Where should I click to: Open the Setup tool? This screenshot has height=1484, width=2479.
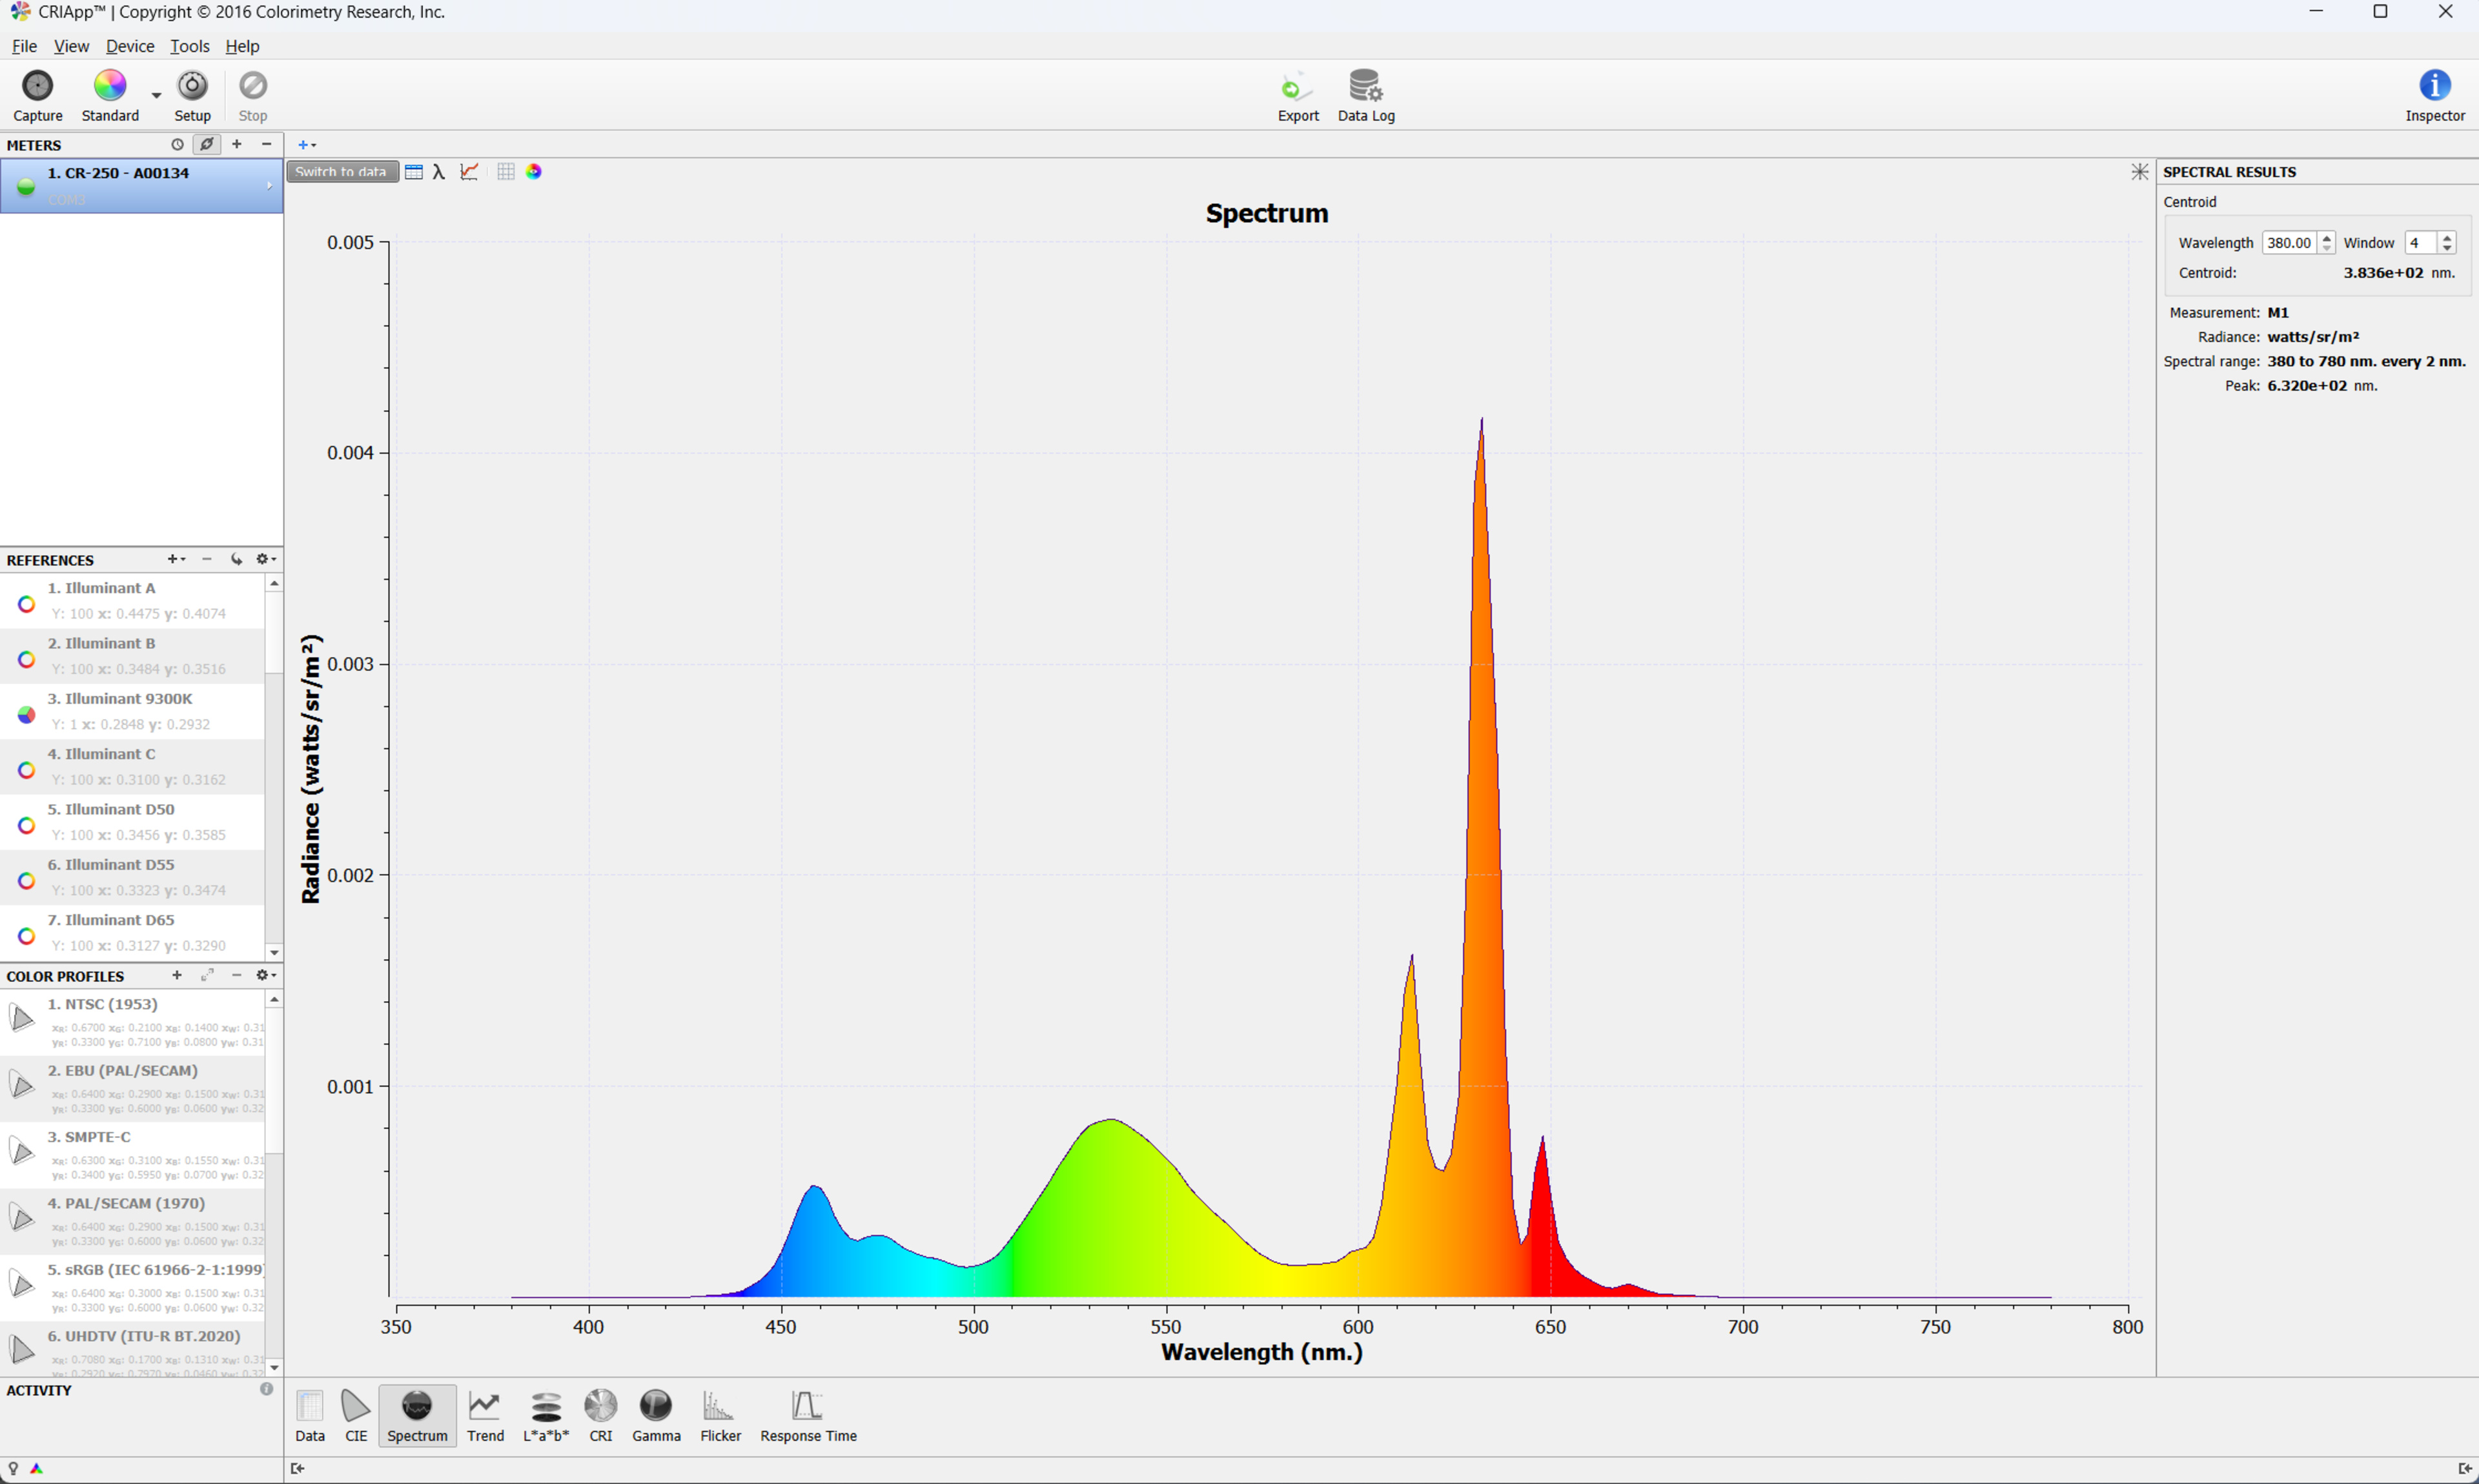pos(192,87)
